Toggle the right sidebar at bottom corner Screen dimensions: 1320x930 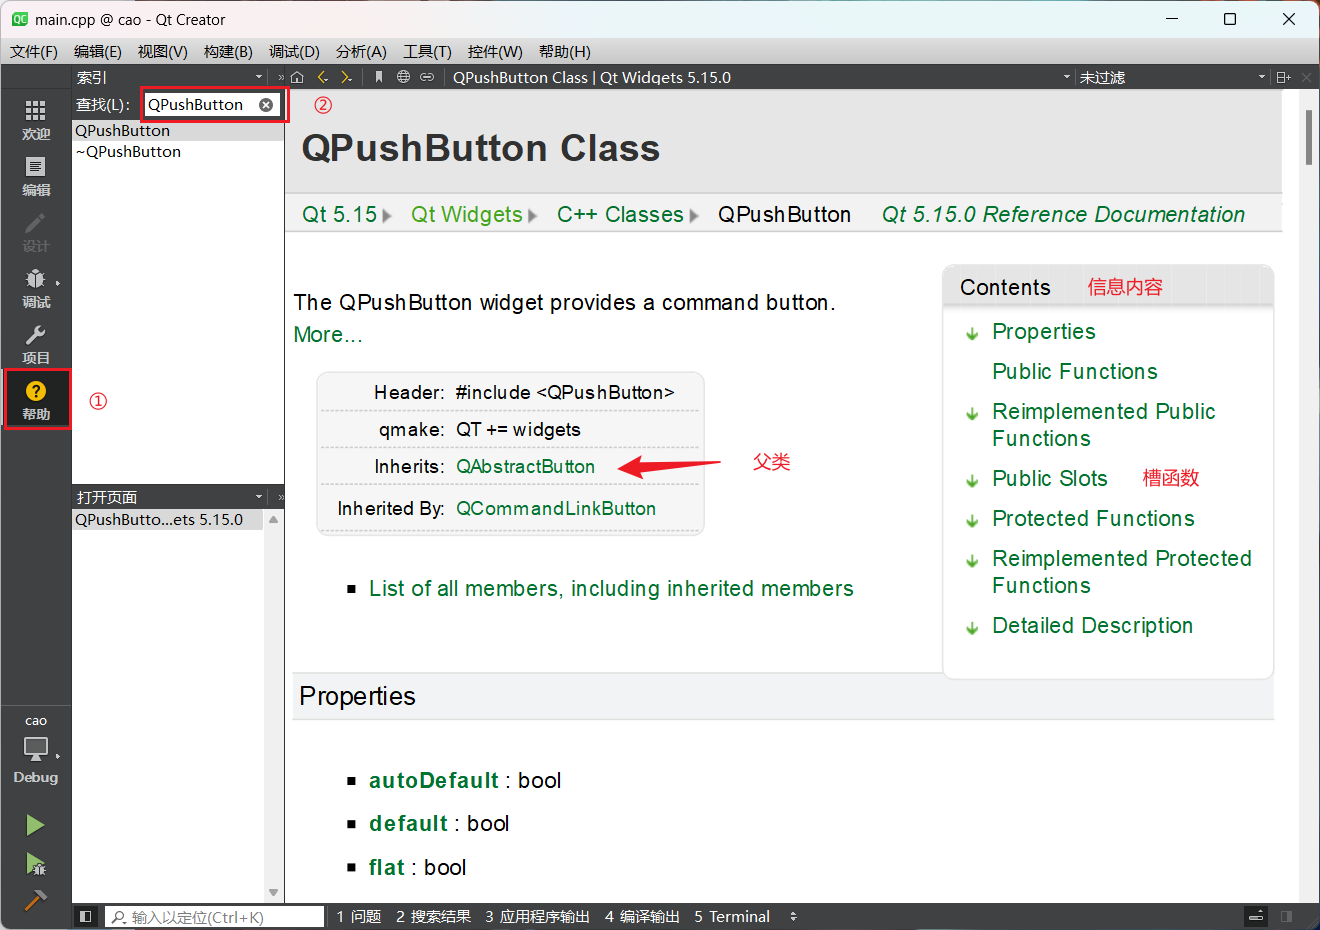(1286, 916)
